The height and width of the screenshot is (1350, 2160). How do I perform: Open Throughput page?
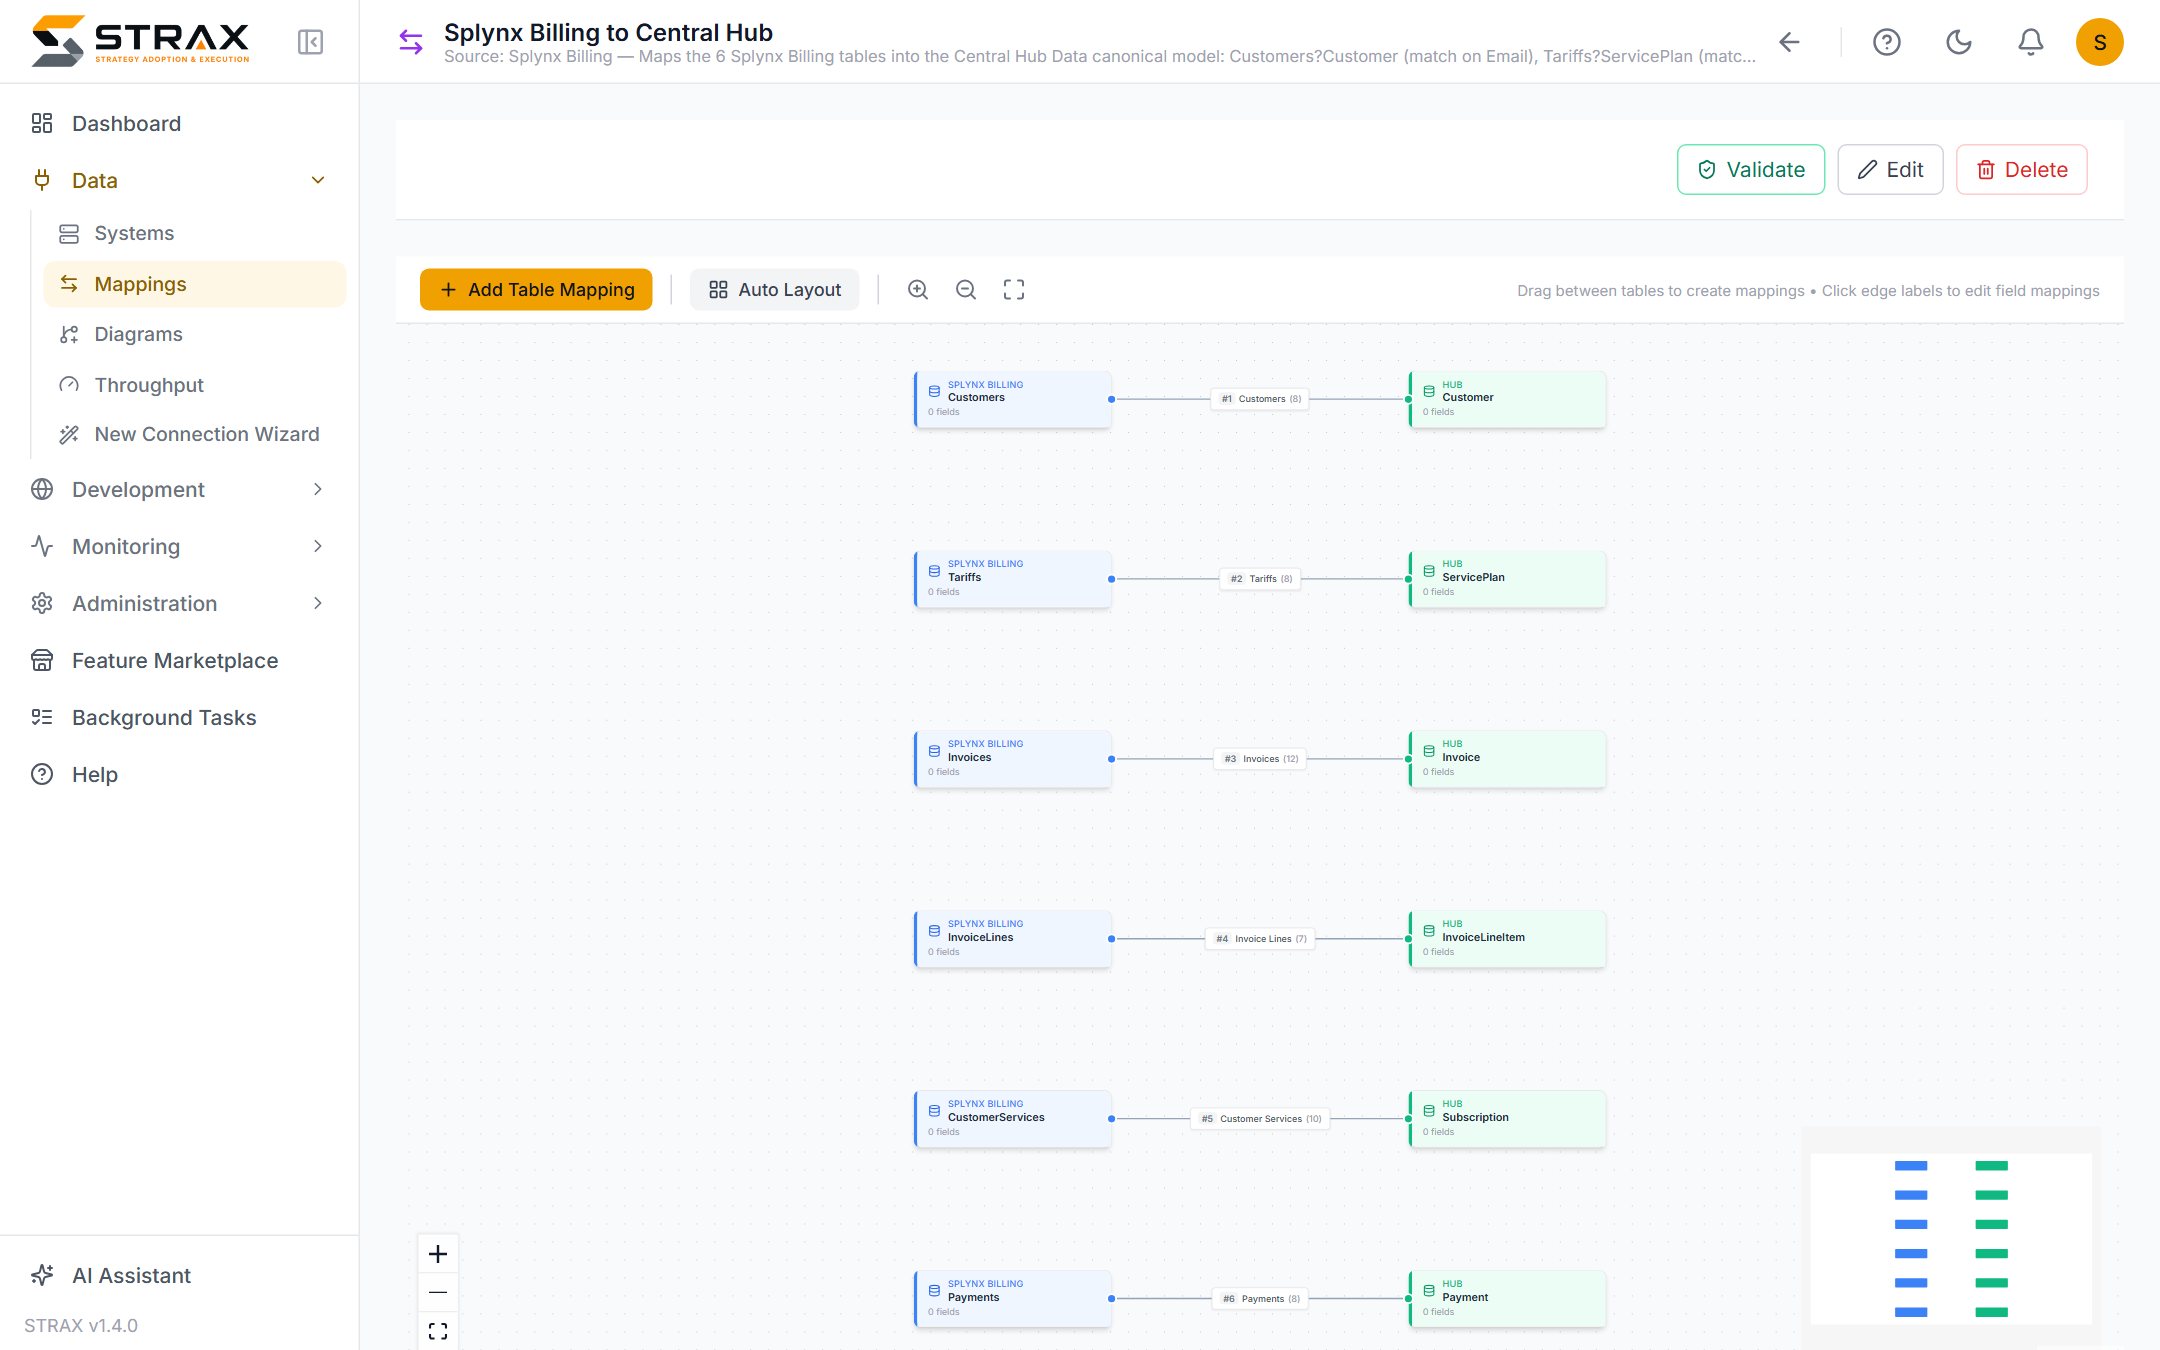point(195,385)
